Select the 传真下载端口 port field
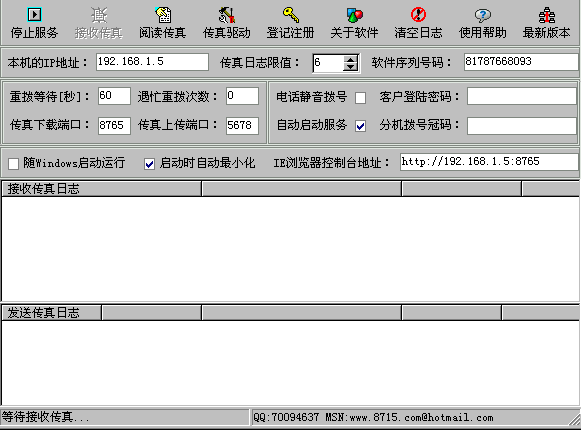The width and height of the screenshot is (581, 431). point(114,125)
